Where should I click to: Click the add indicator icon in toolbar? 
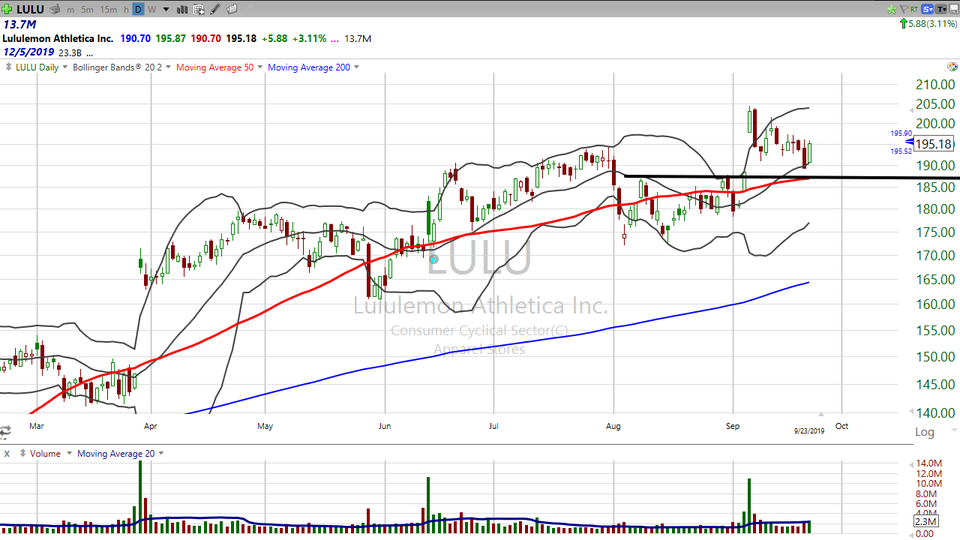tap(197, 9)
